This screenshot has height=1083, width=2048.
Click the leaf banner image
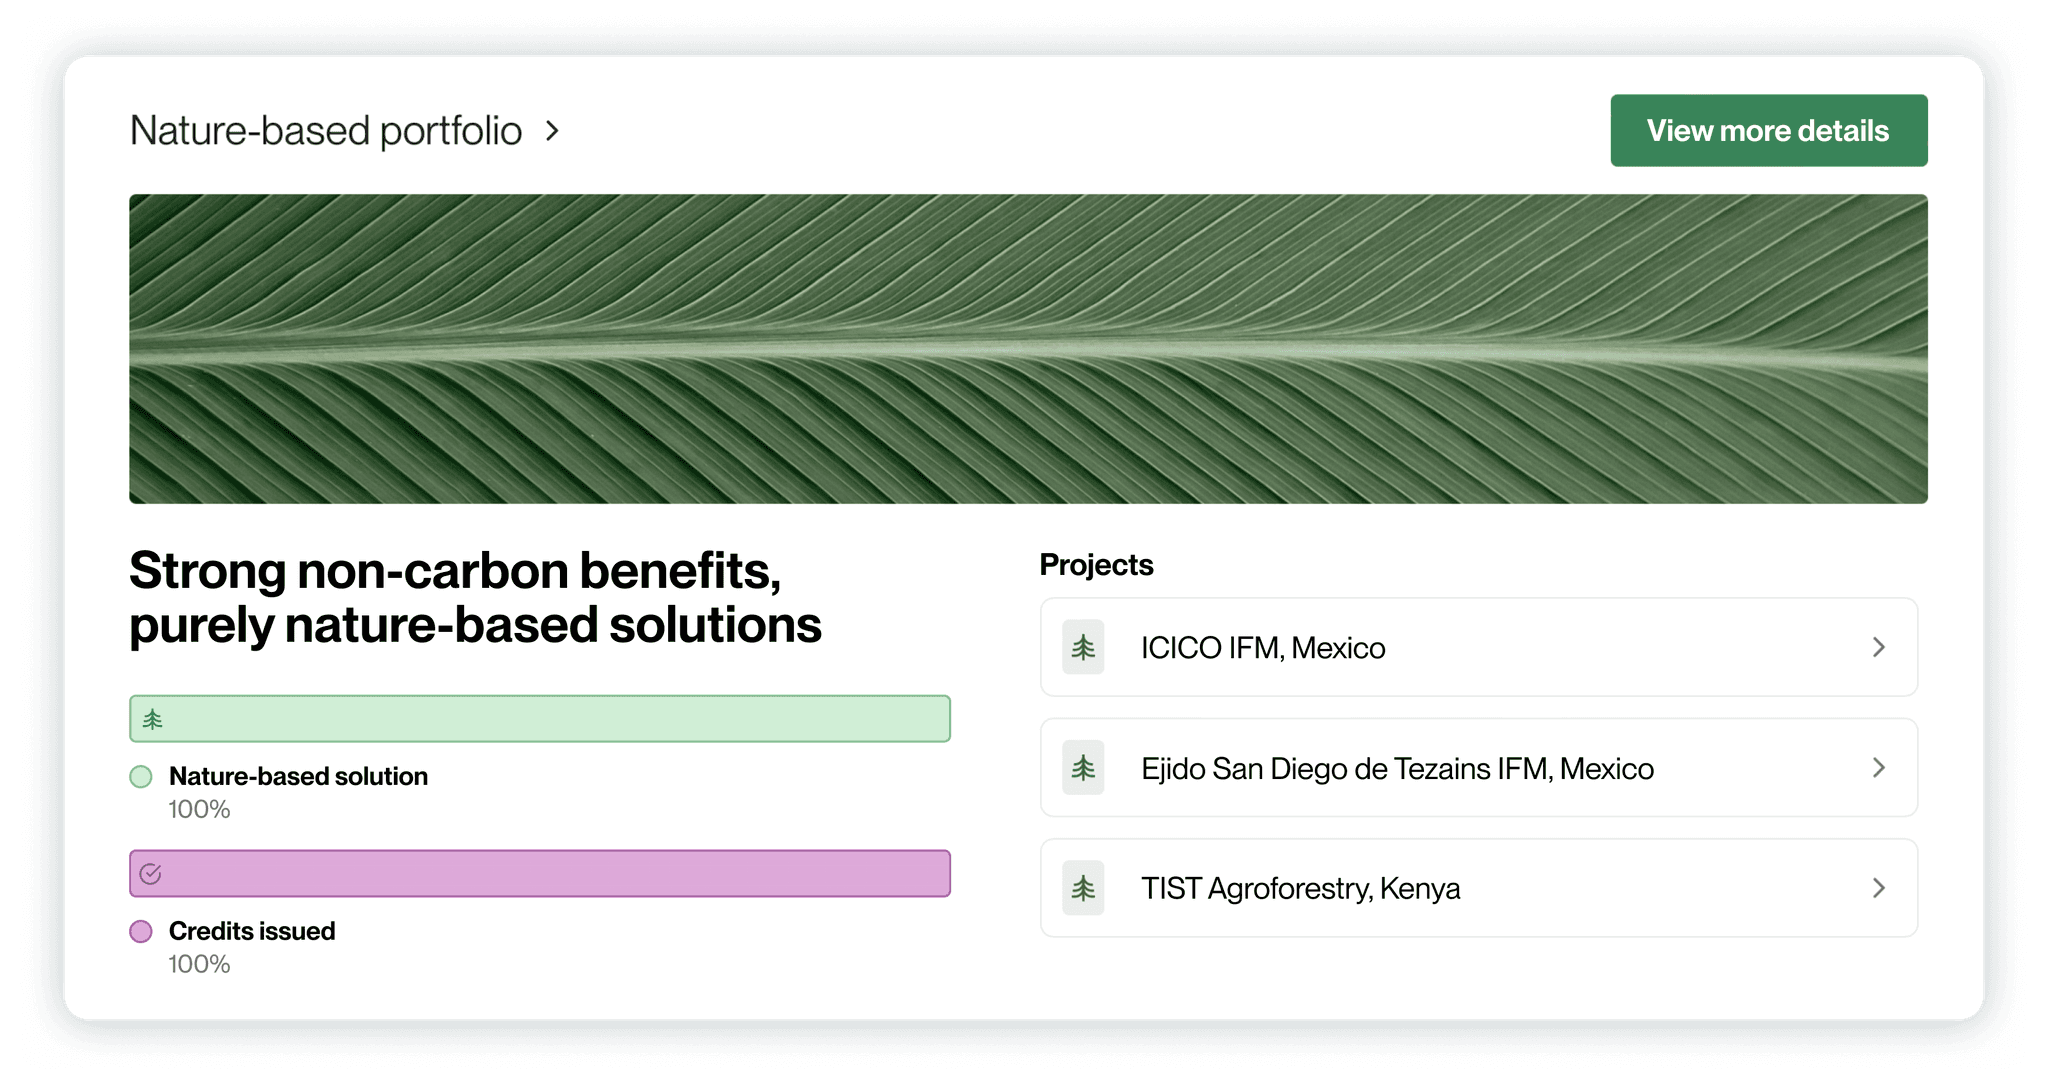point(1024,348)
